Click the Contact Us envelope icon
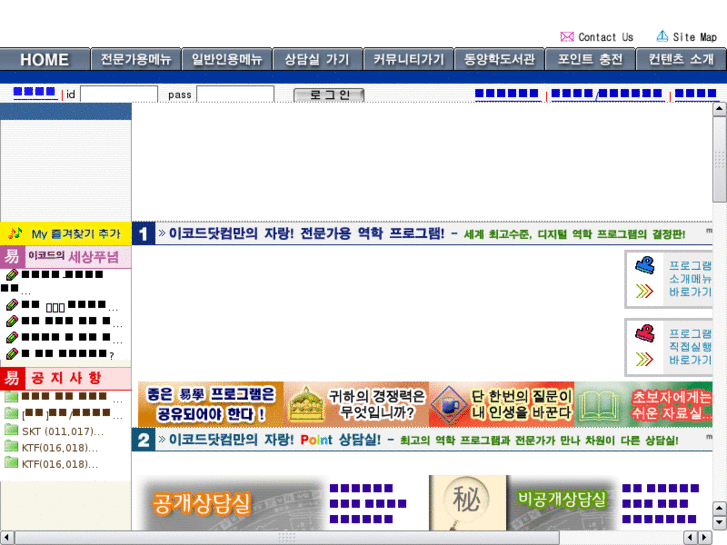 [567, 37]
